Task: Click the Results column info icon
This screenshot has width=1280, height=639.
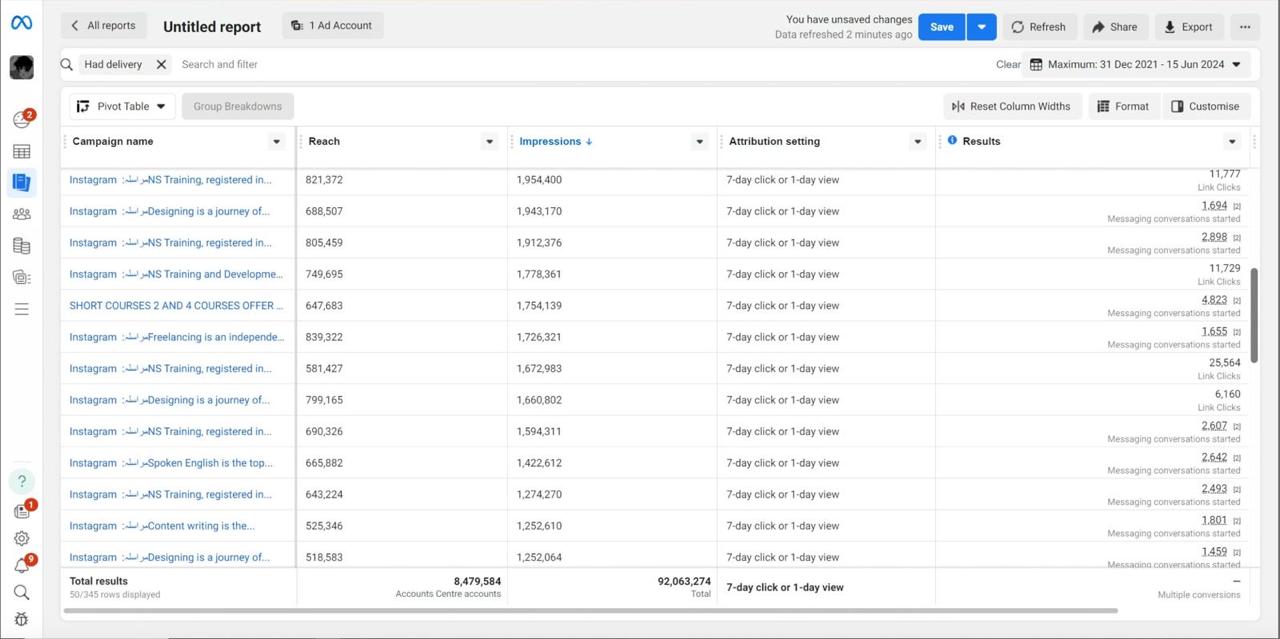Action: (x=952, y=141)
